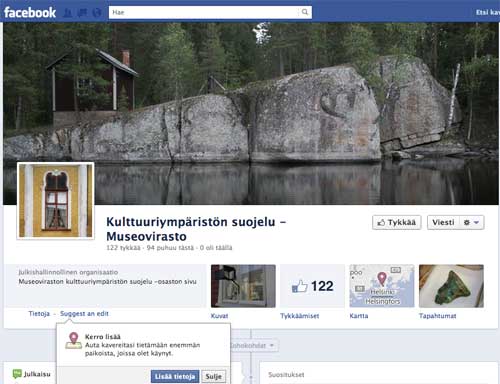The width and height of the screenshot is (500, 384).
Task: Click the Sulje close button
Action: [214, 376]
